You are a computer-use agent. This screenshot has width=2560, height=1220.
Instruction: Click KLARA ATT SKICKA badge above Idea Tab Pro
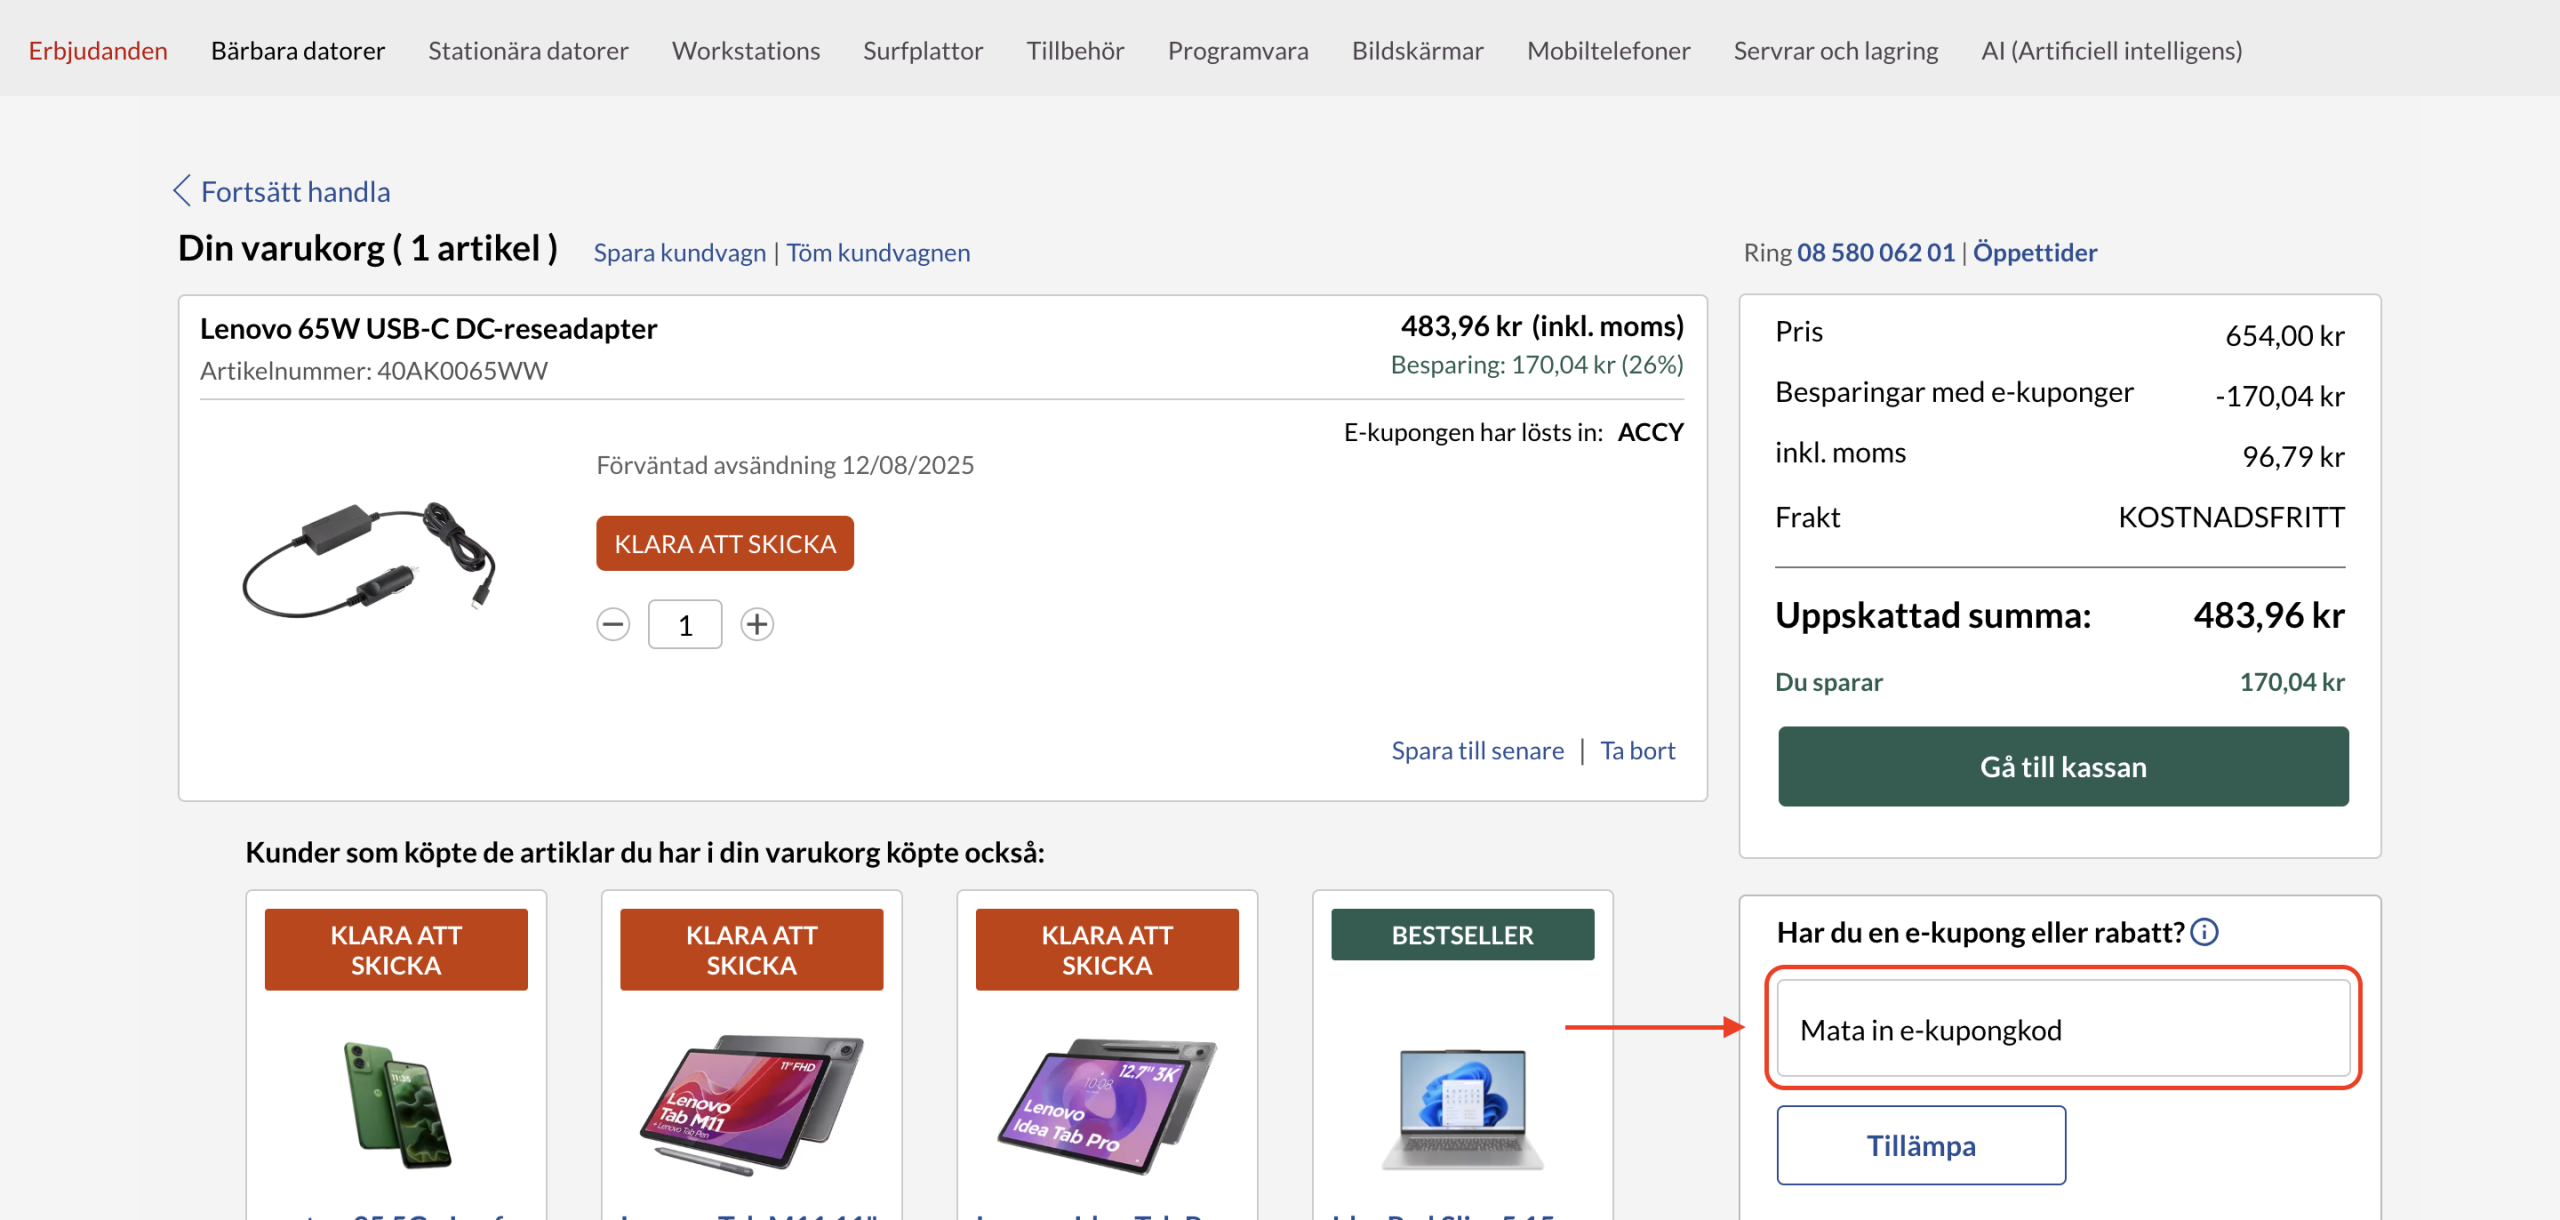click(x=1107, y=949)
